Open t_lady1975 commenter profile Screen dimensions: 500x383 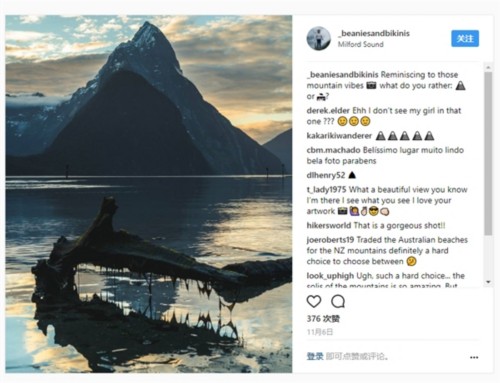[326, 190]
